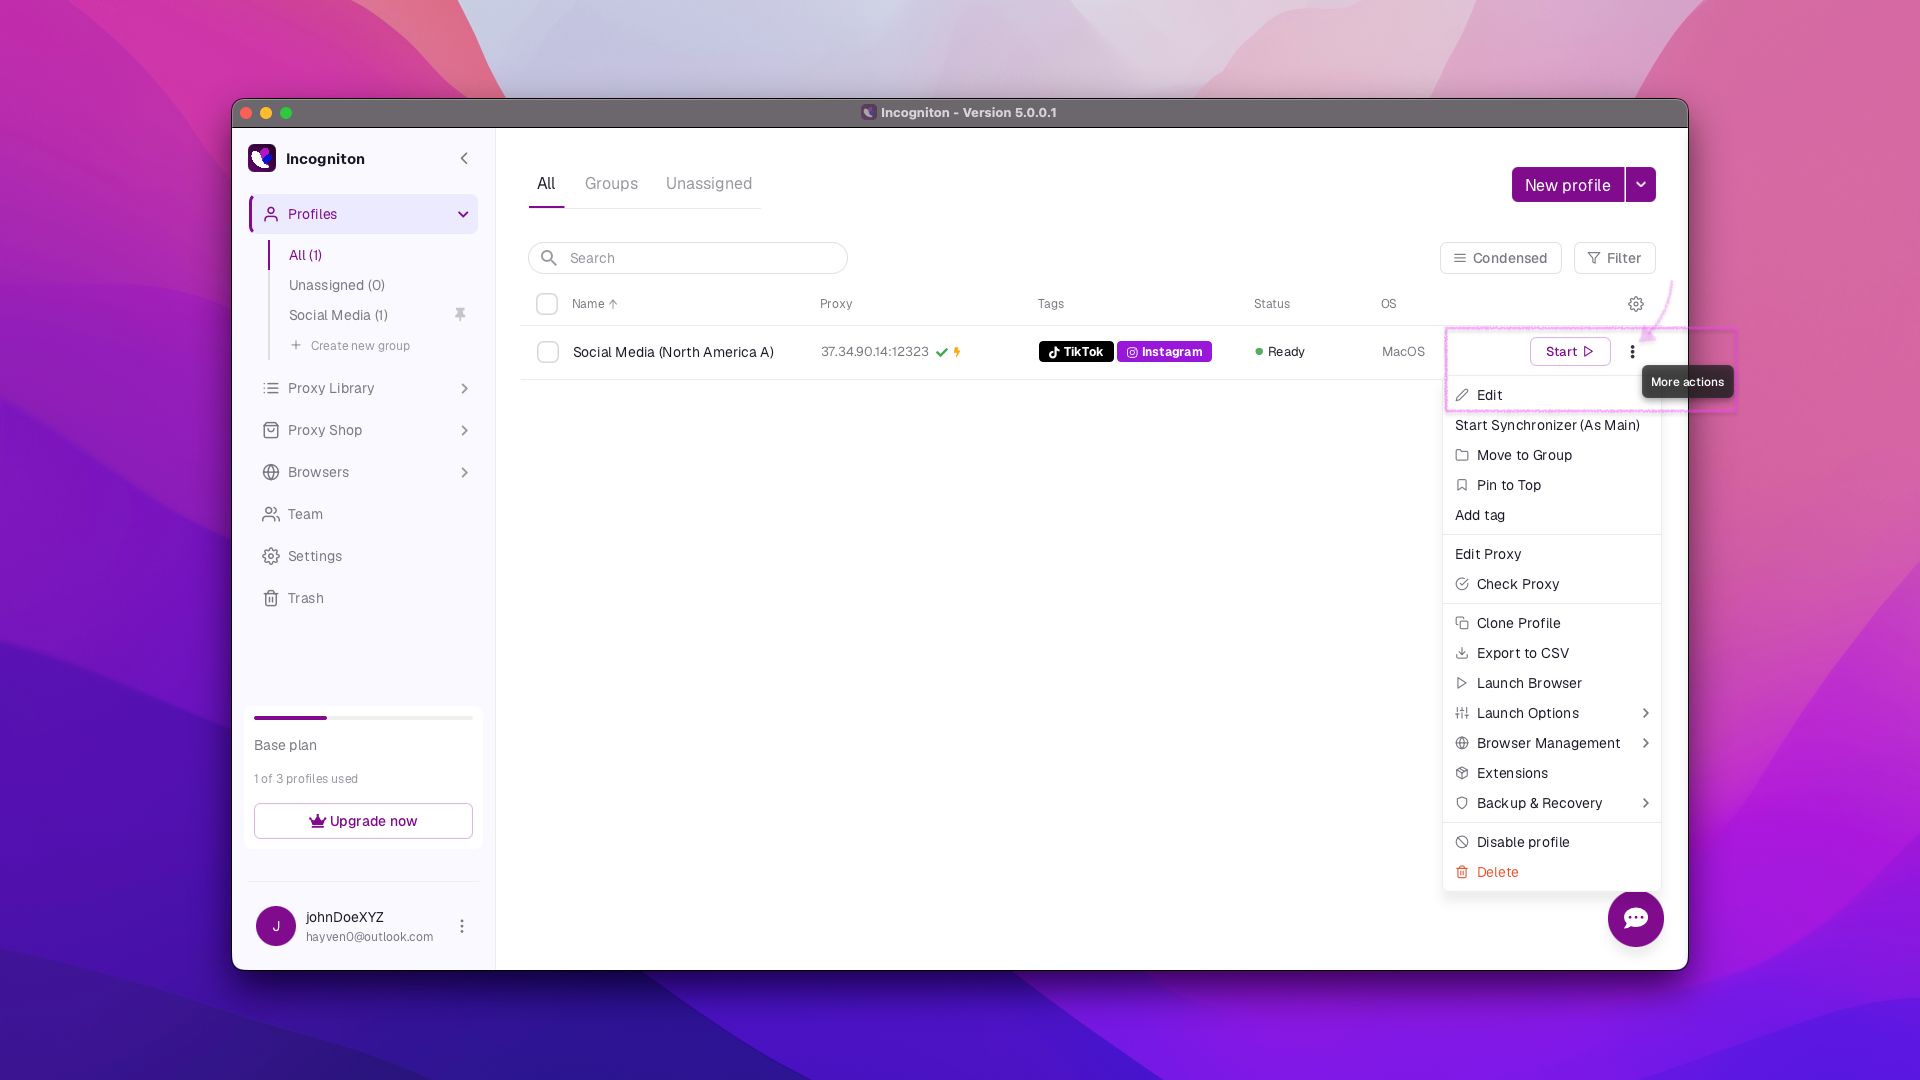Select Move to Group
Viewport: 1920px width, 1080px height.
coord(1552,455)
